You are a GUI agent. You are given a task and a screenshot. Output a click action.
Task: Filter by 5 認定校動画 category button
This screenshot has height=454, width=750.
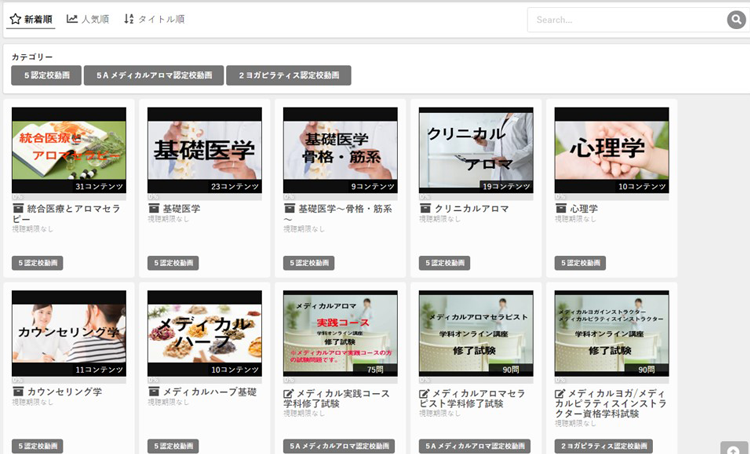[x=46, y=75]
